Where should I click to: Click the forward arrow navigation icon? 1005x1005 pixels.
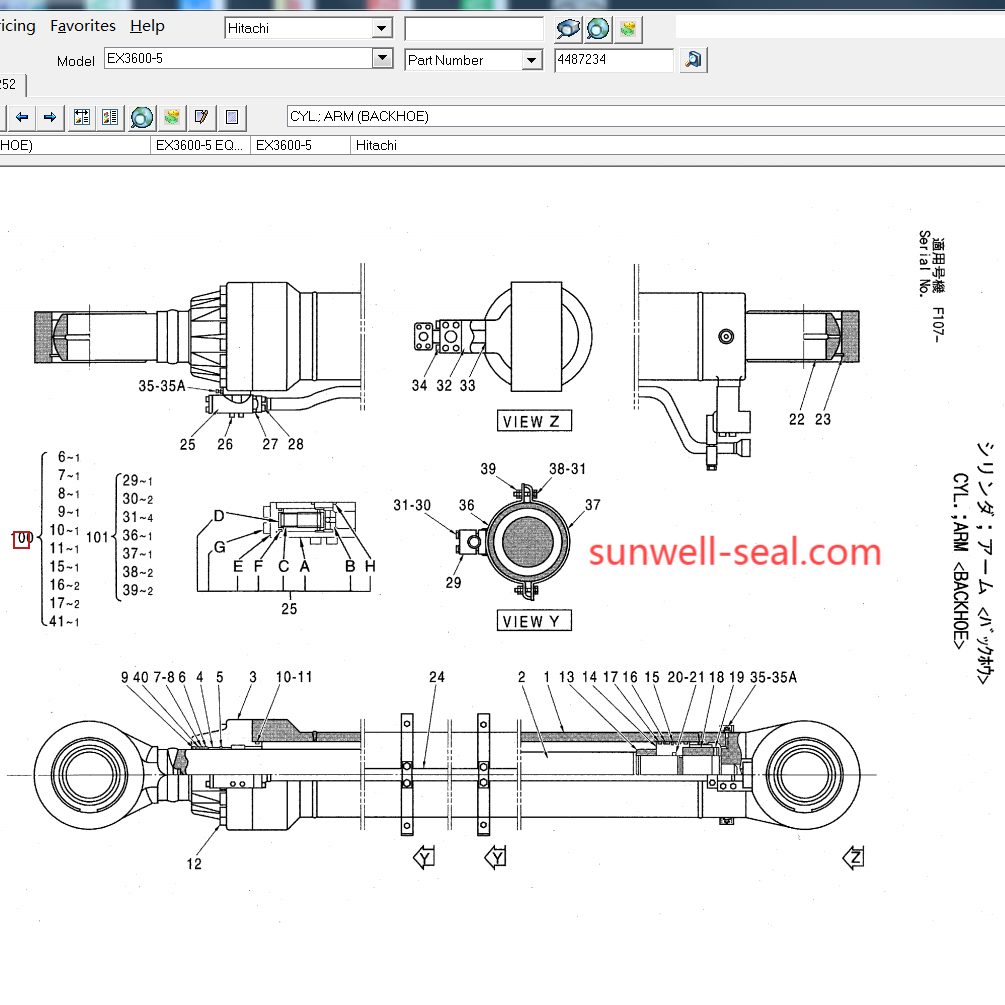point(49,117)
